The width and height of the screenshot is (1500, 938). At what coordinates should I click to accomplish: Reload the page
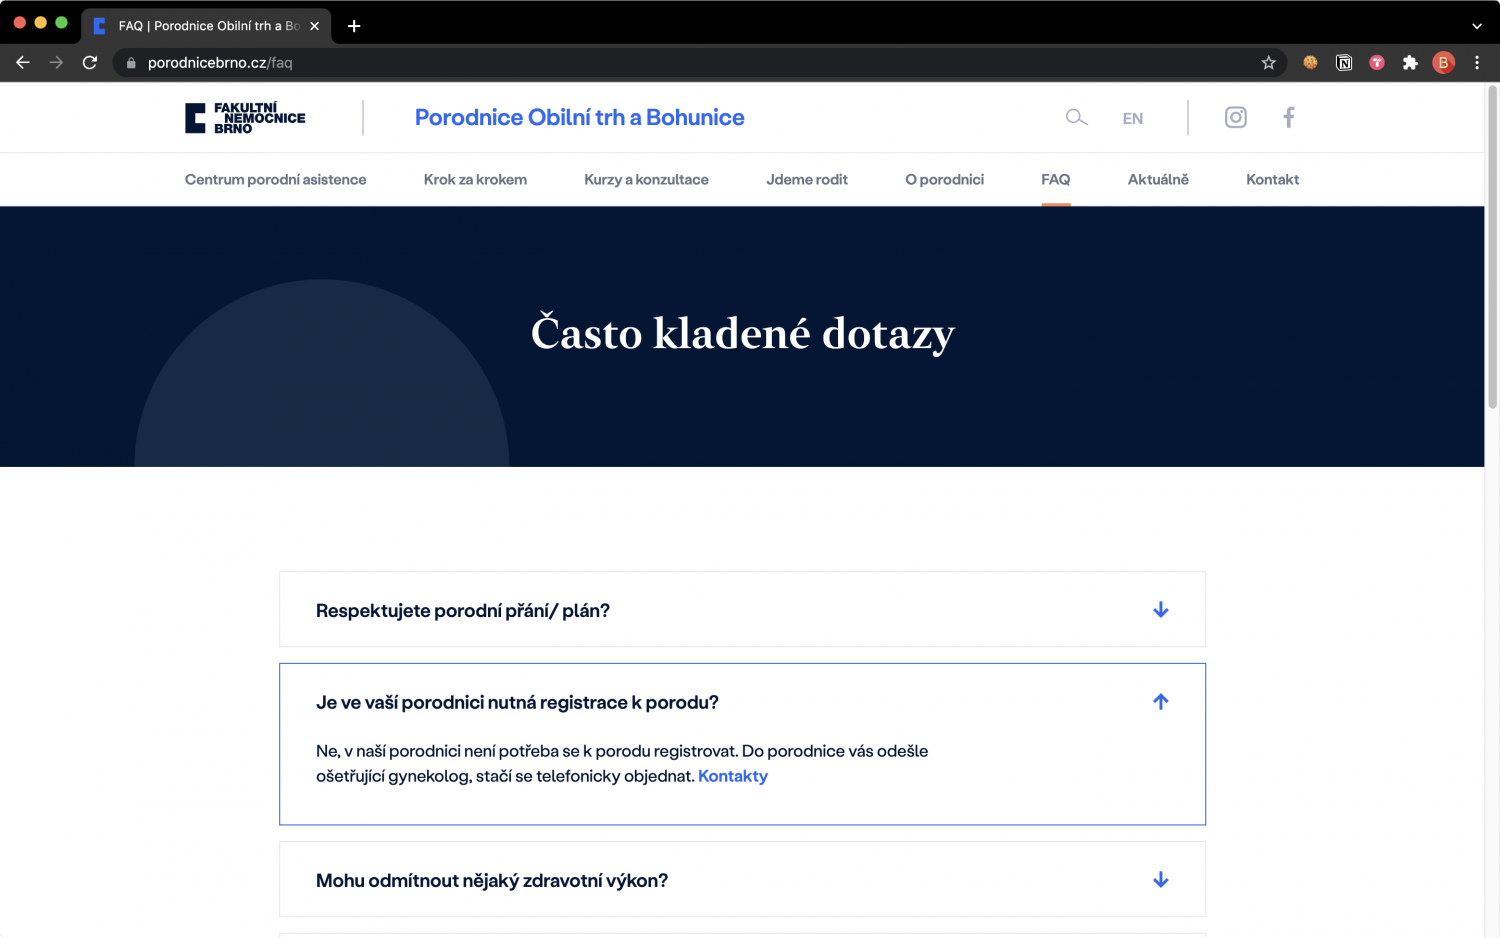[x=90, y=63]
